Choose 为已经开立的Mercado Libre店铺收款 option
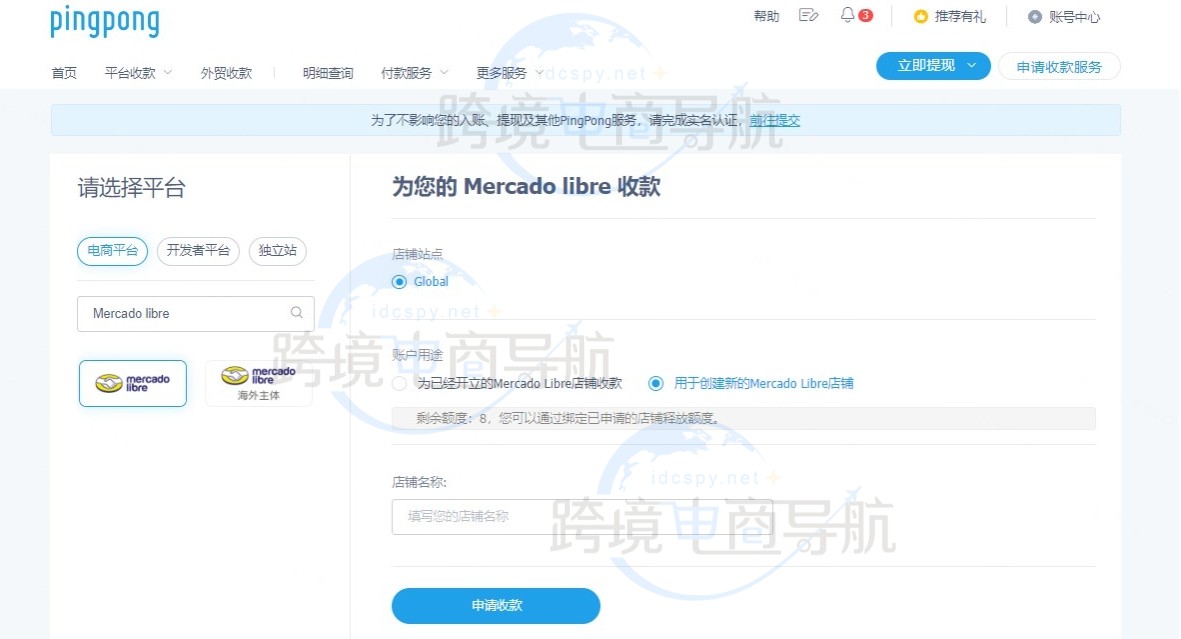 pos(400,384)
